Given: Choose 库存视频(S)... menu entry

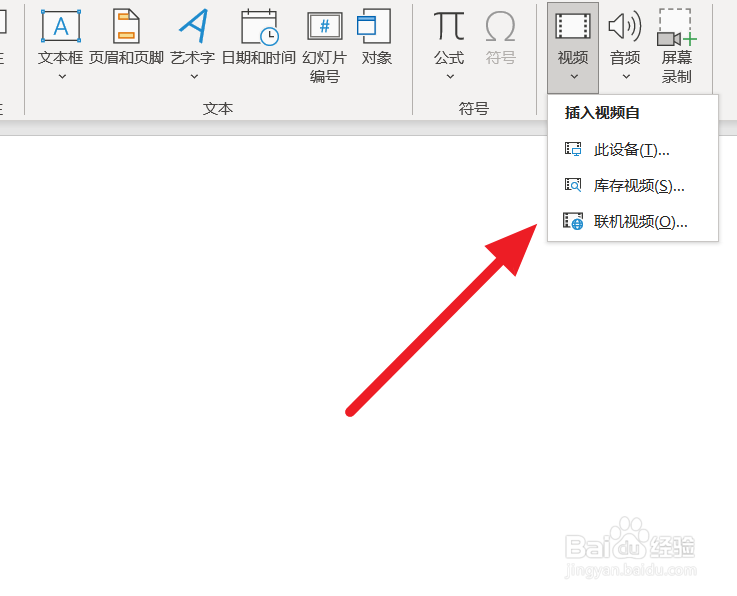Looking at the screenshot, I should coord(633,186).
